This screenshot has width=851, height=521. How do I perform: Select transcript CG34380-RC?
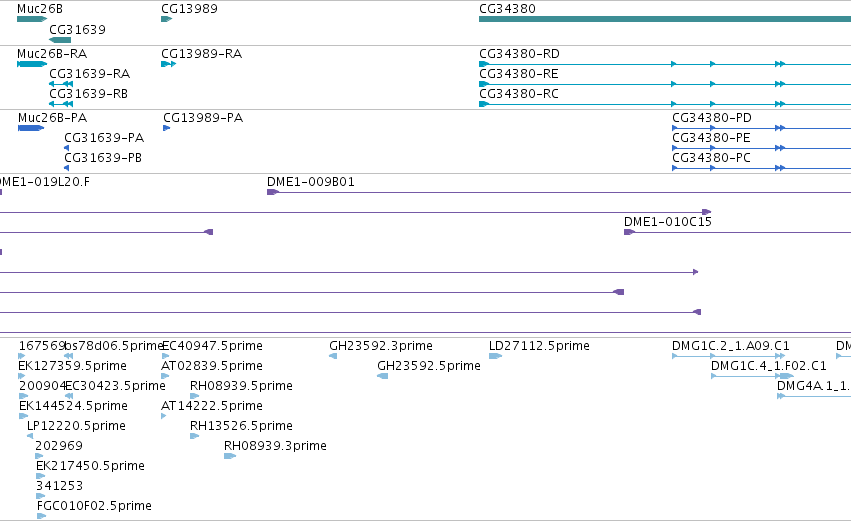click(x=665, y=104)
